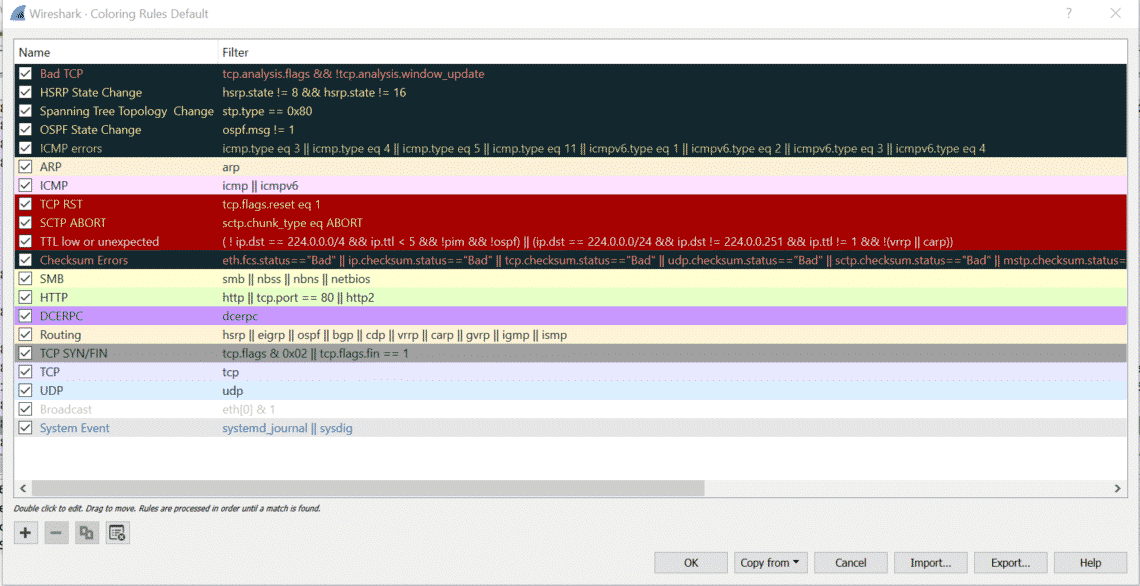Toggle OSPF State Change checkbox
Viewport: 1140px width, 586px height.
(x=25, y=129)
